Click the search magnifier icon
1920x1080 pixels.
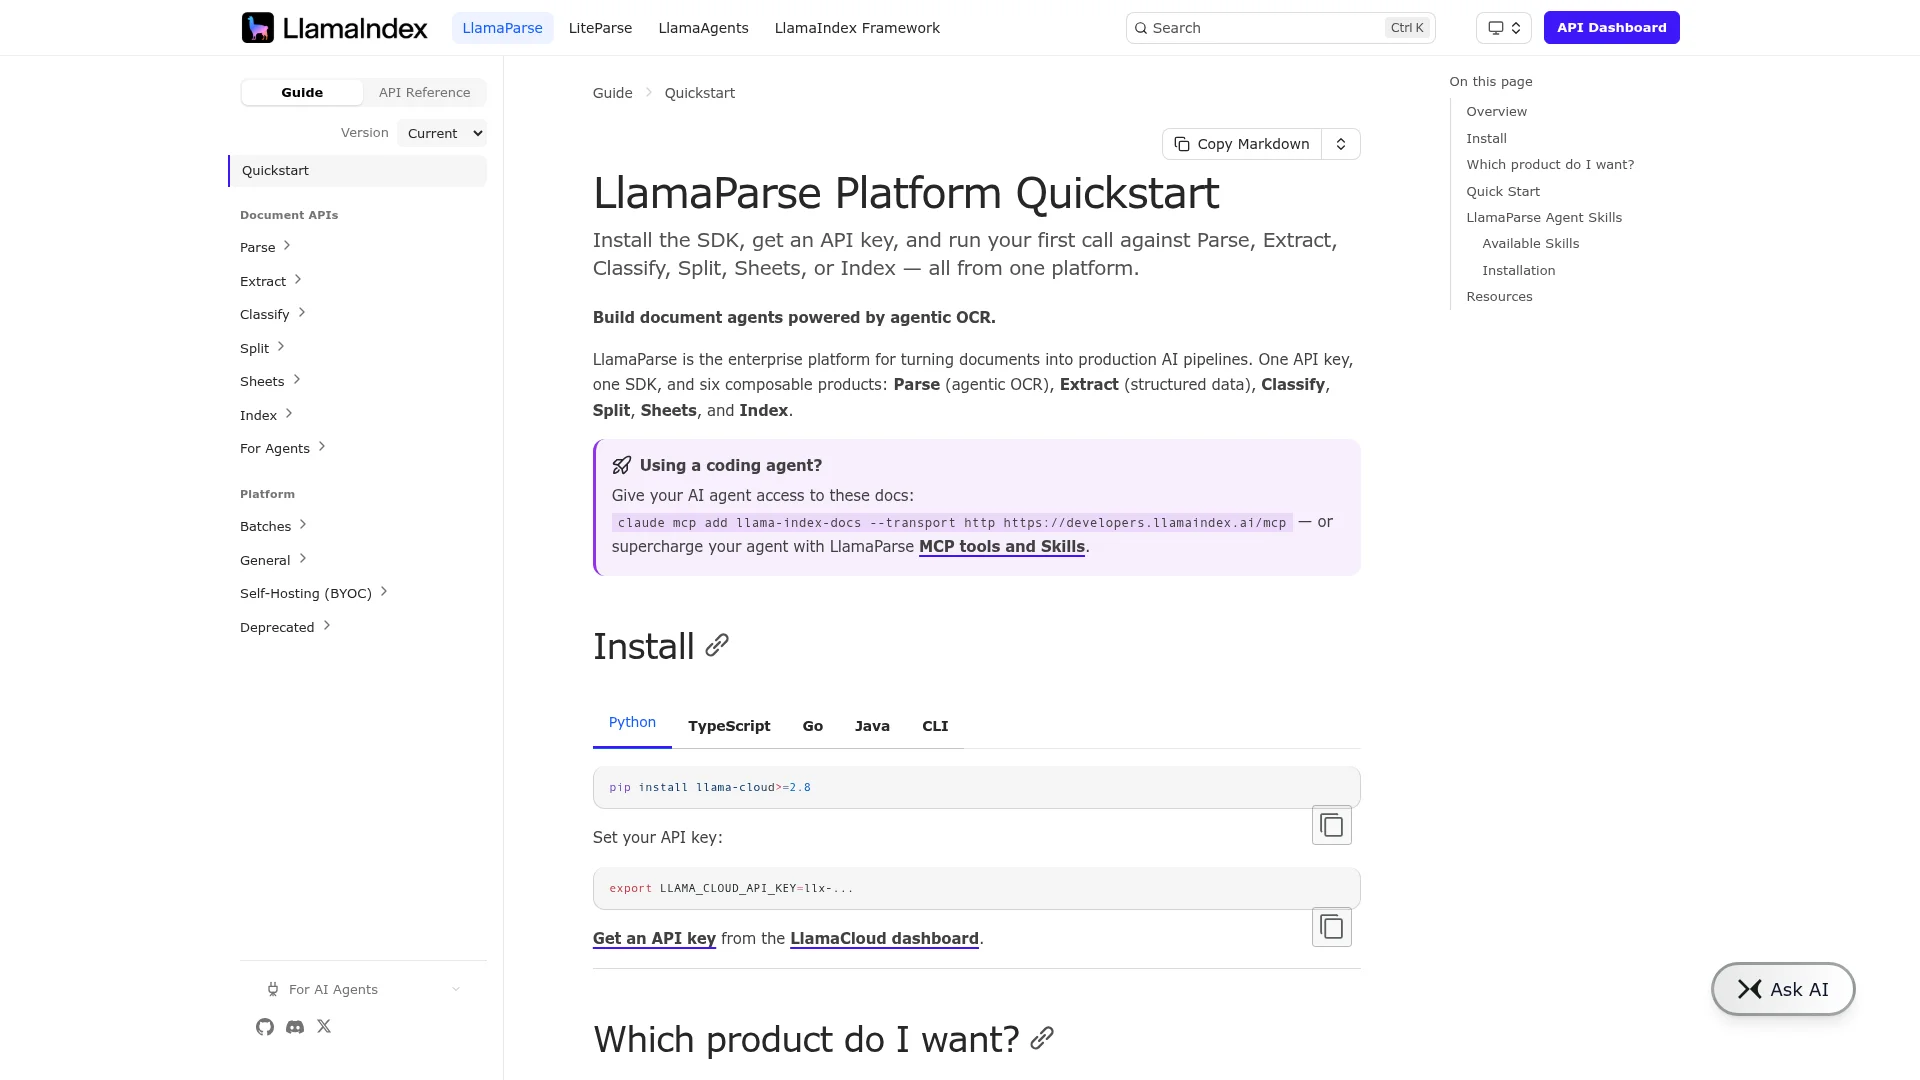[x=1141, y=28]
